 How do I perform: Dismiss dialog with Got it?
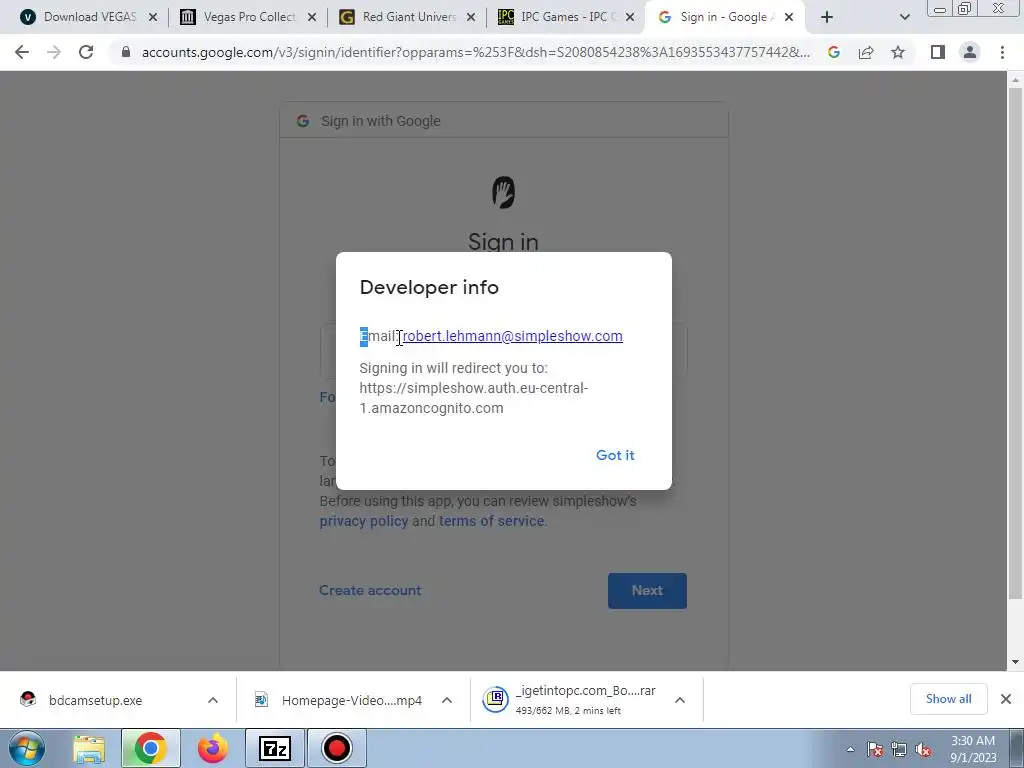coord(615,455)
